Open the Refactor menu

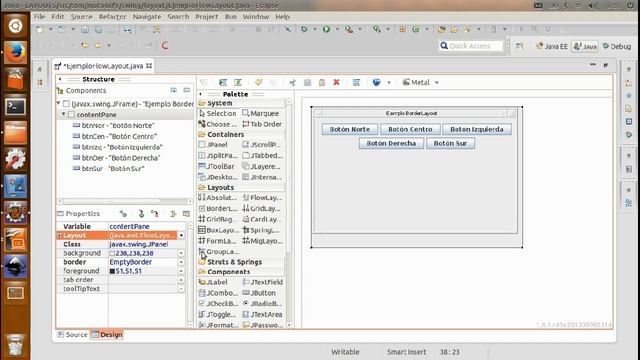click(112, 17)
